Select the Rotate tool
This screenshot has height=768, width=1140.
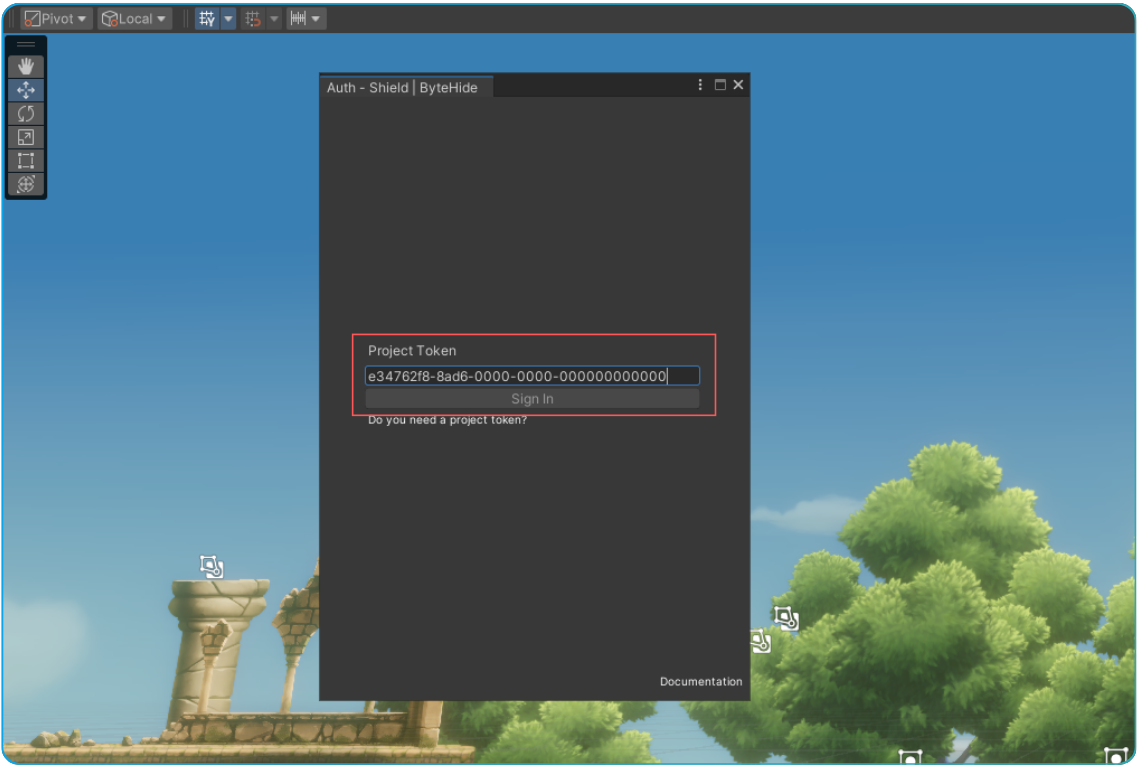click(26, 114)
